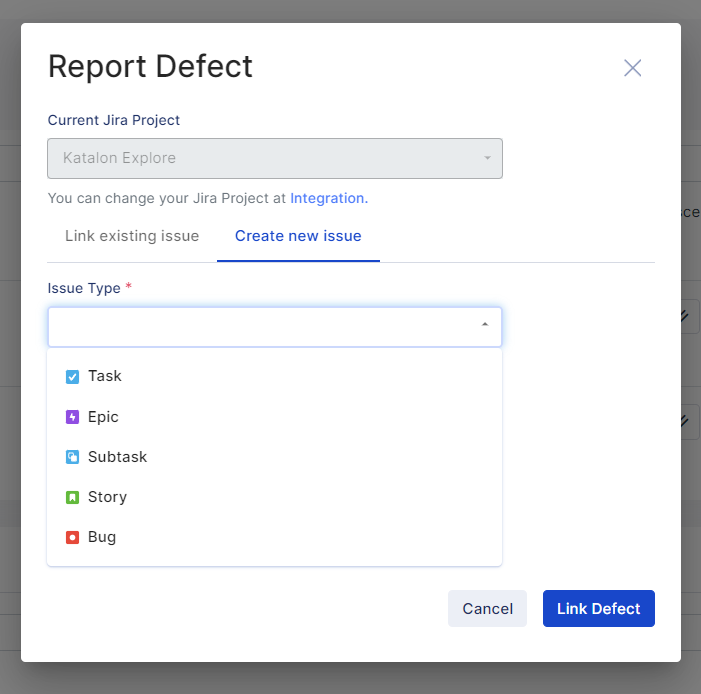The height and width of the screenshot is (694, 701).
Task: Select Task as the issue type
Action: point(105,377)
